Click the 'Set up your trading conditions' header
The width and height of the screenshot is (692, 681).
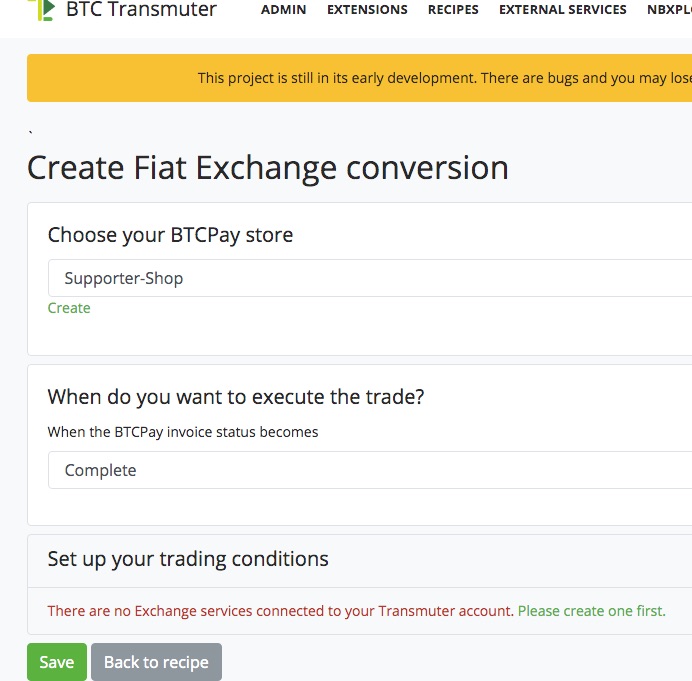click(188, 559)
